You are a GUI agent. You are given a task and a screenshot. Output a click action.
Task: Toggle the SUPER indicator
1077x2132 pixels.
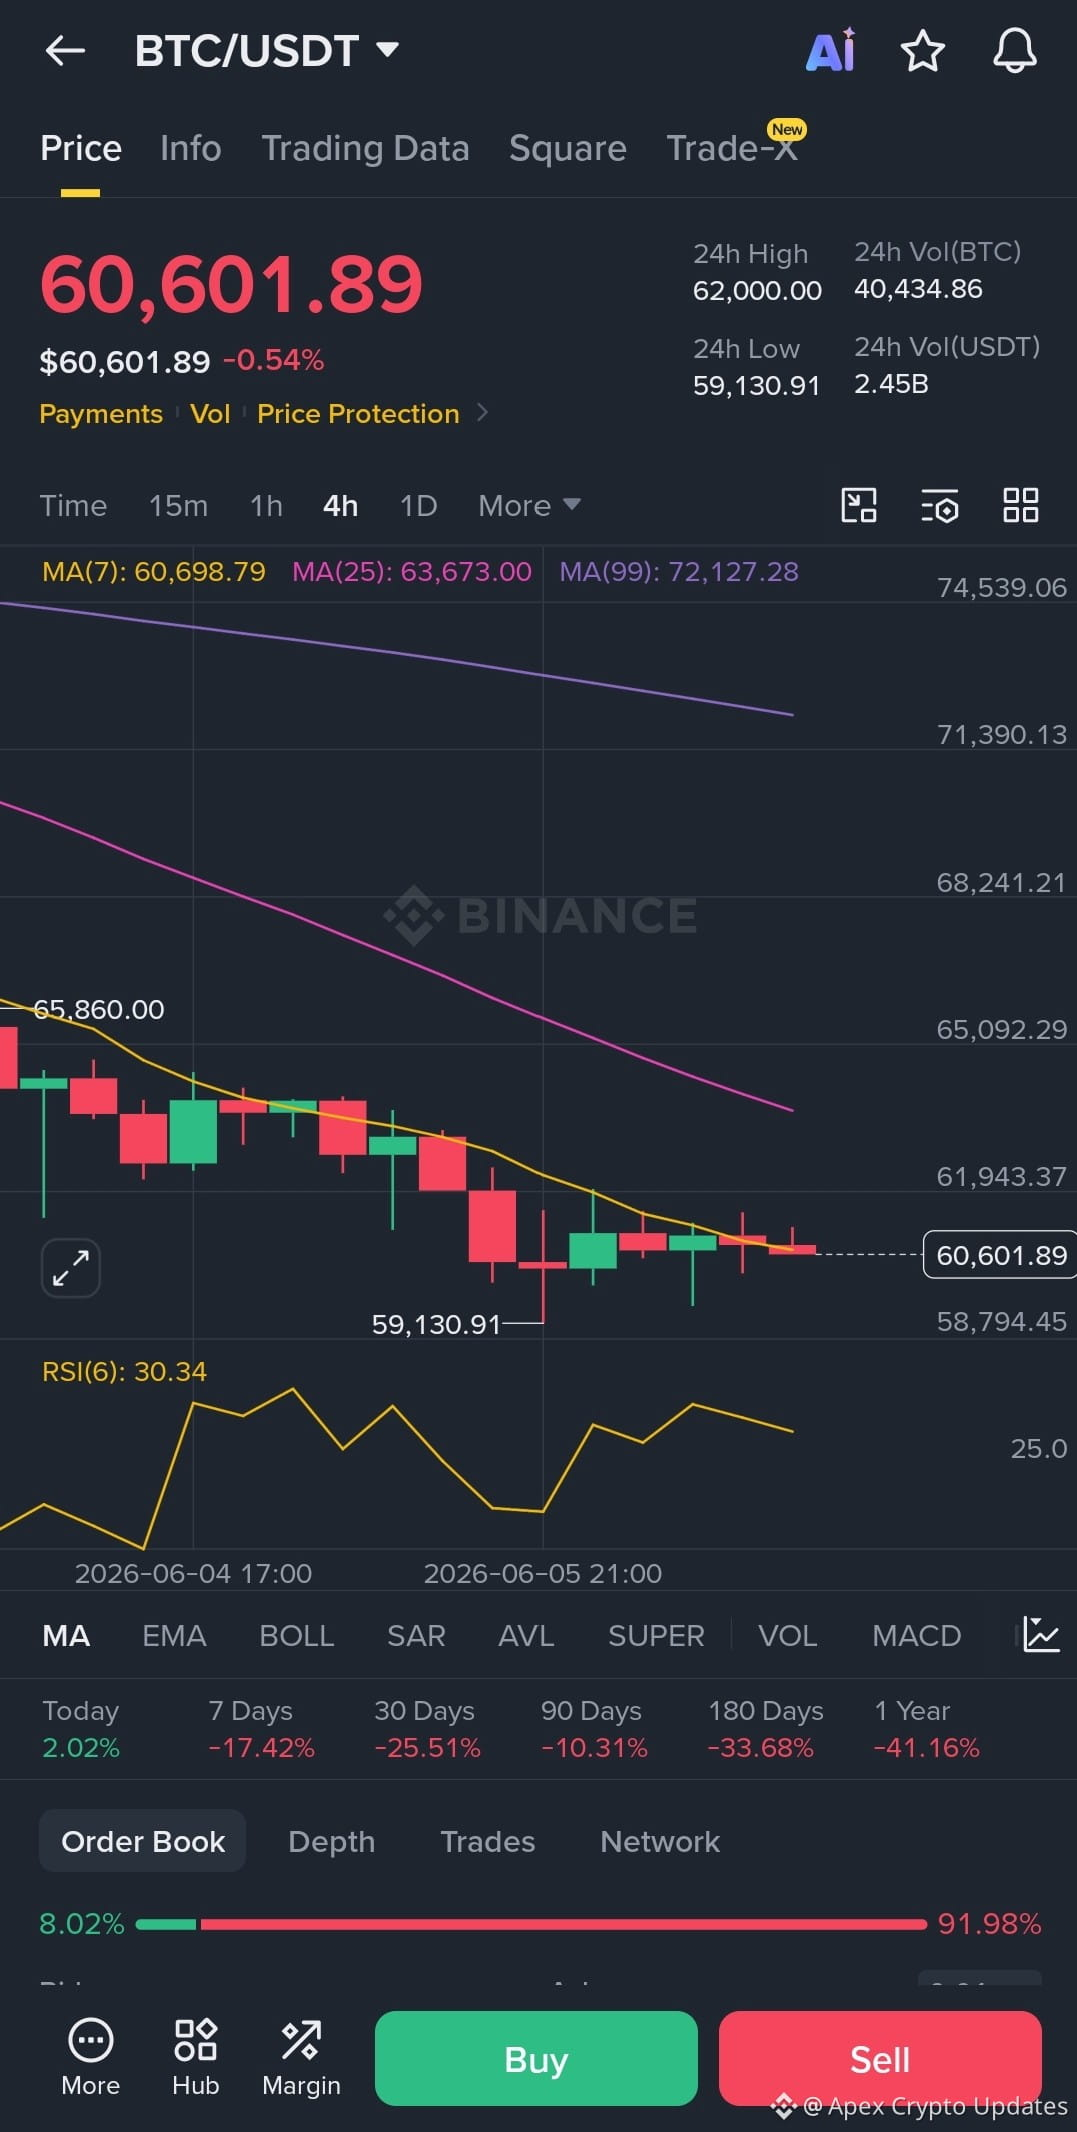(656, 1635)
